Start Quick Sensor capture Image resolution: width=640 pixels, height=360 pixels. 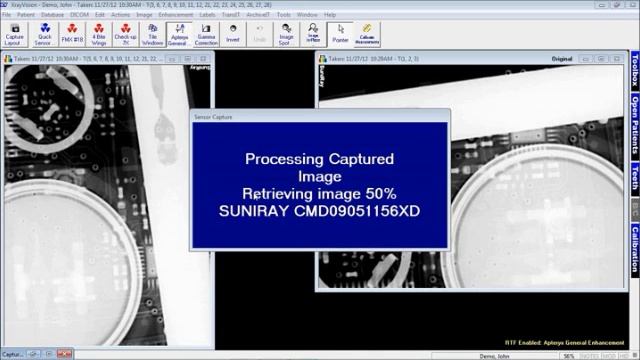point(45,35)
